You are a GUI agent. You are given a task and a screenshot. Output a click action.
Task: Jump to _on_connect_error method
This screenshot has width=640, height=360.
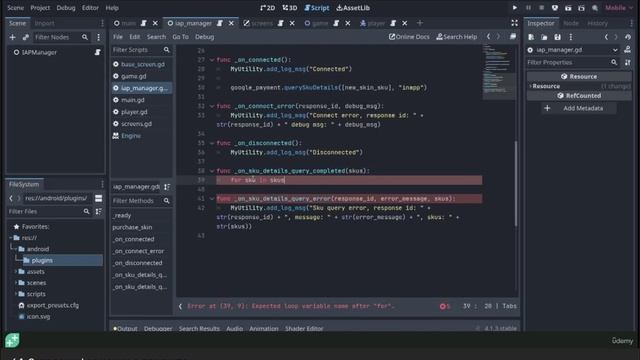(139, 251)
